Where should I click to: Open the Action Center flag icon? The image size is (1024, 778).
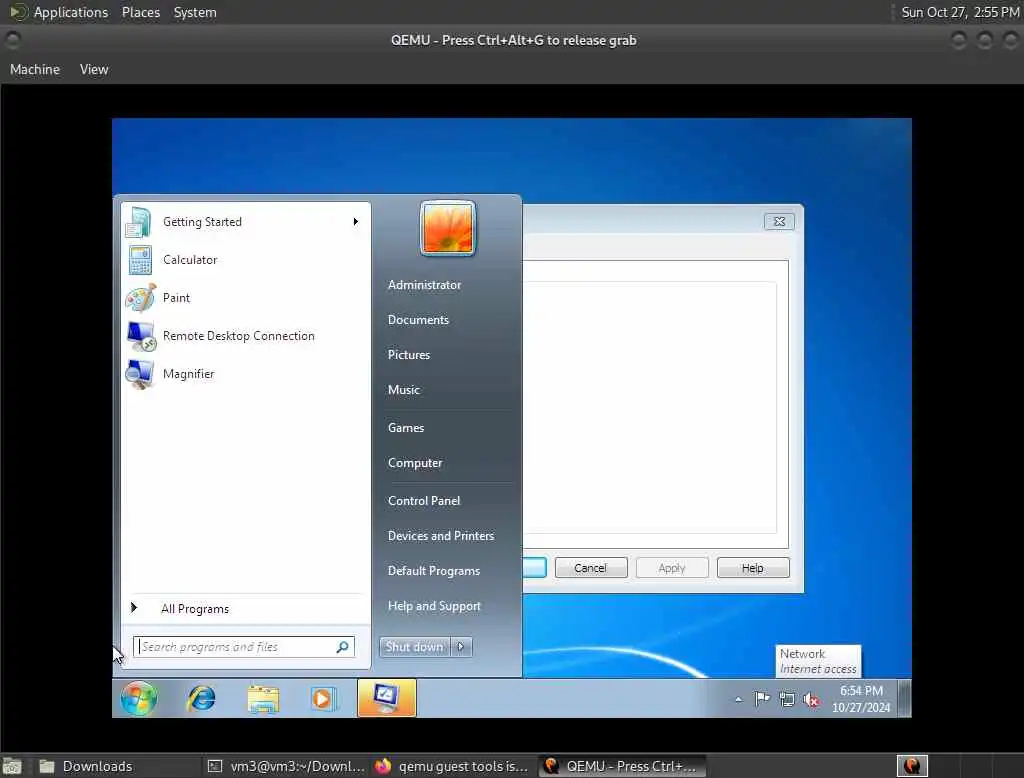762,700
